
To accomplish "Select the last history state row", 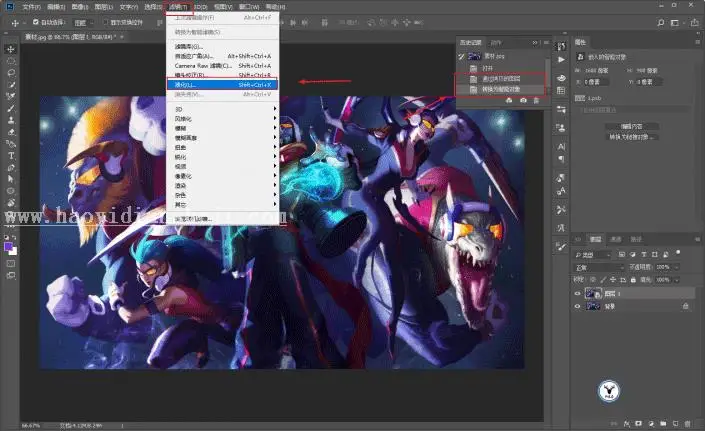I will pos(501,89).
